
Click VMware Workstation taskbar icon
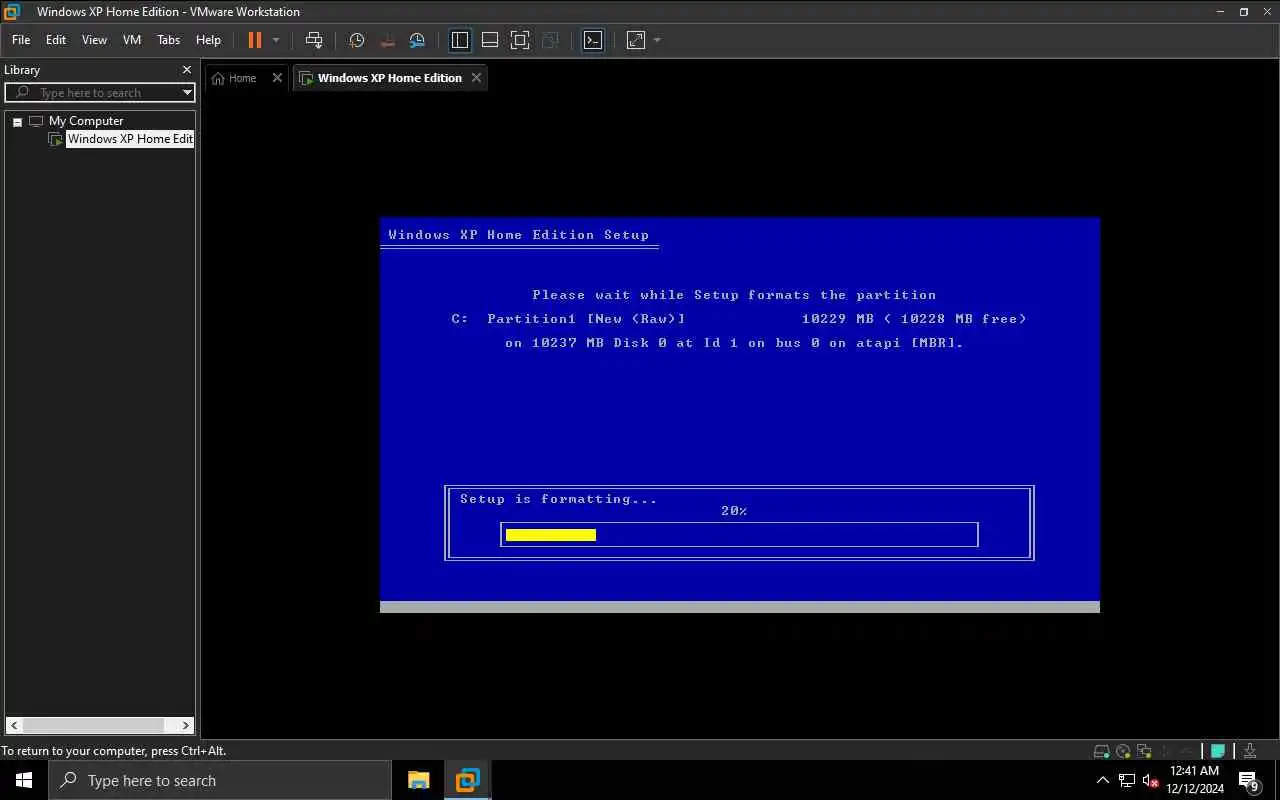click(467, 780)
